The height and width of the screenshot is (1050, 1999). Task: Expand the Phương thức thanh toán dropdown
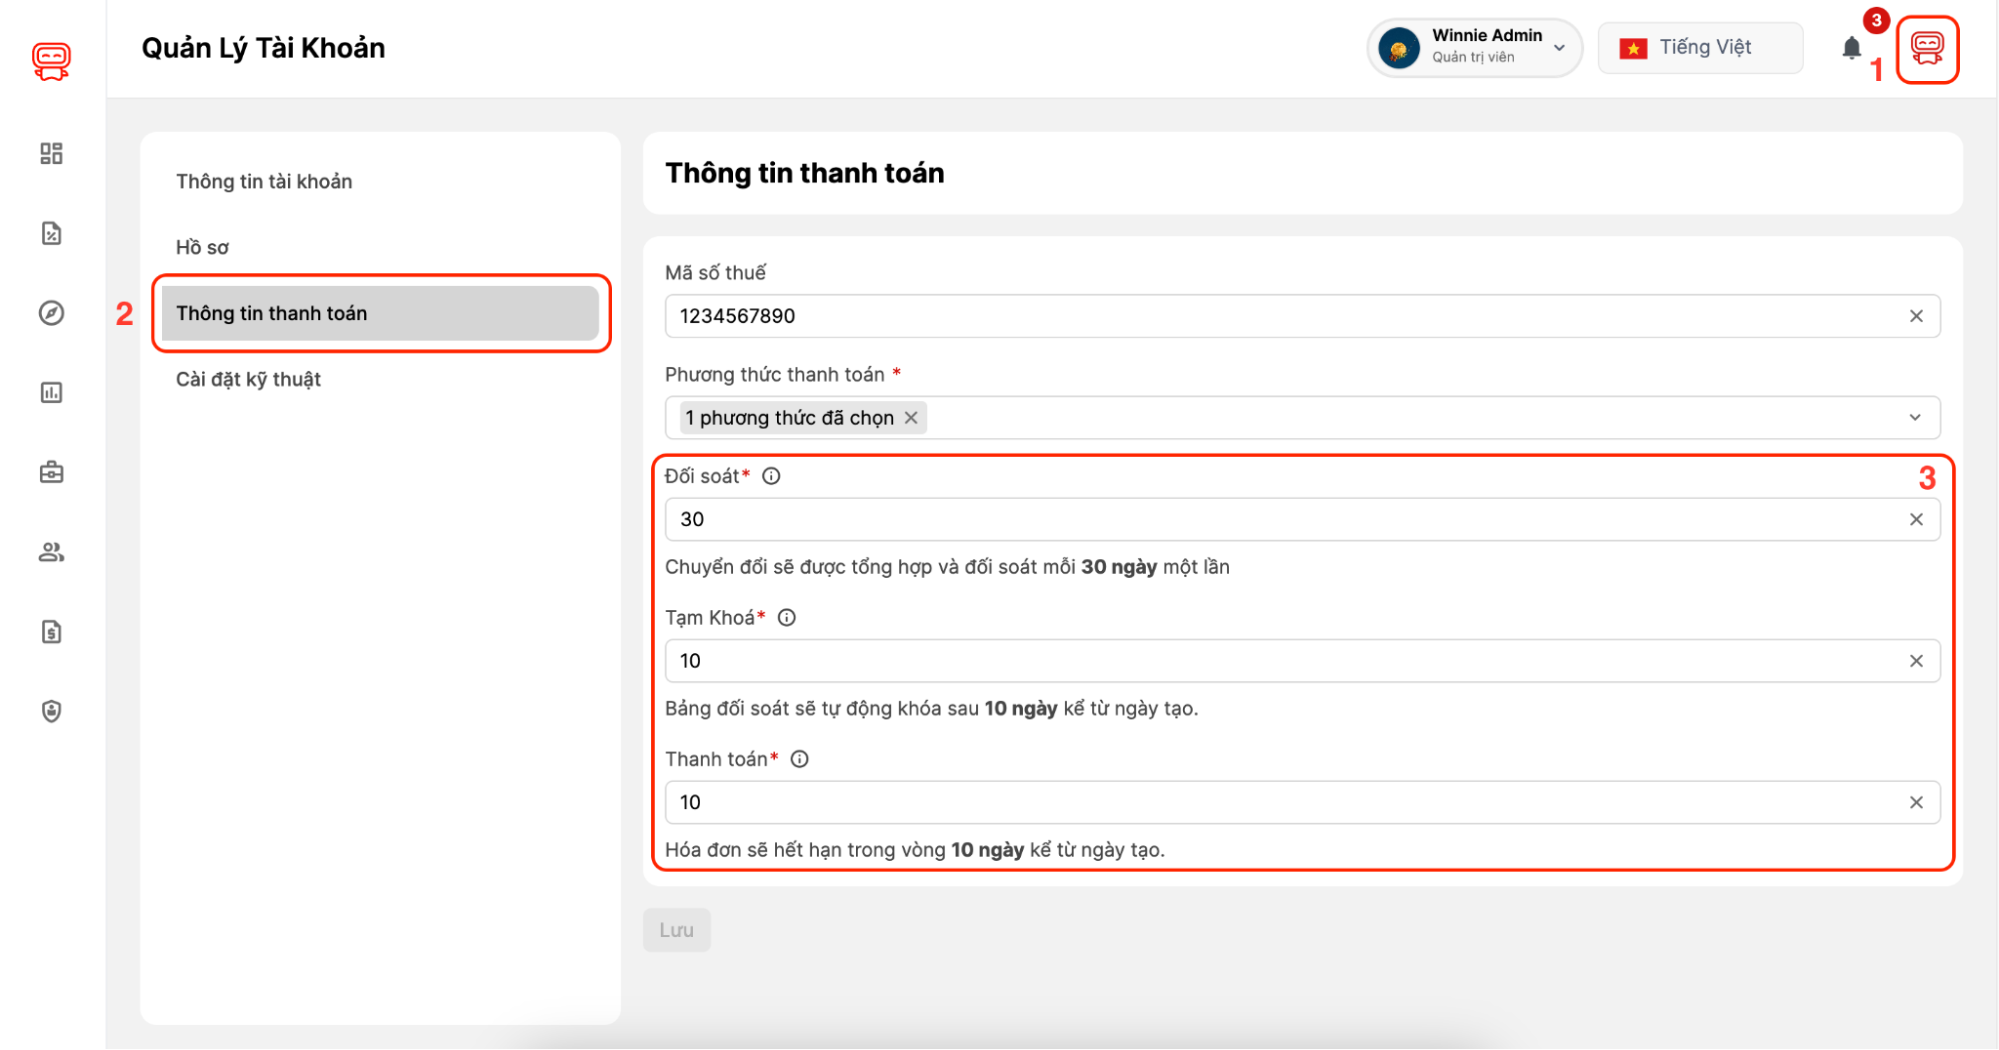point(1914,418)
